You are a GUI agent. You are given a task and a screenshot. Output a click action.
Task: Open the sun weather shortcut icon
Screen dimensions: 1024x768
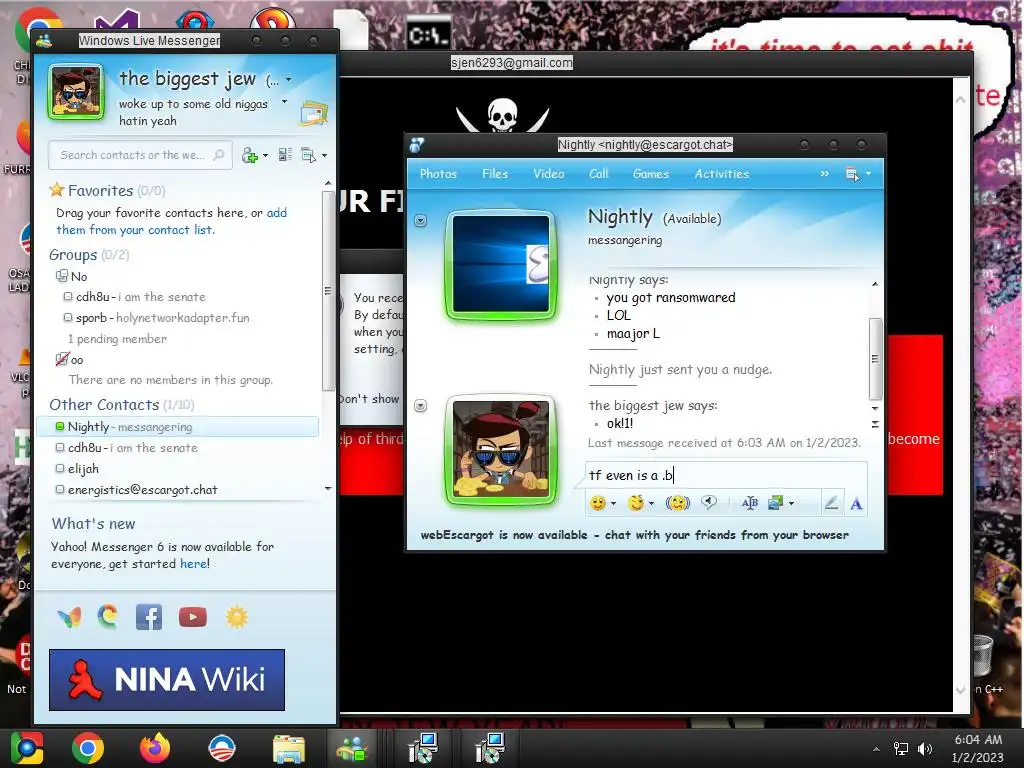click(236, 616)
